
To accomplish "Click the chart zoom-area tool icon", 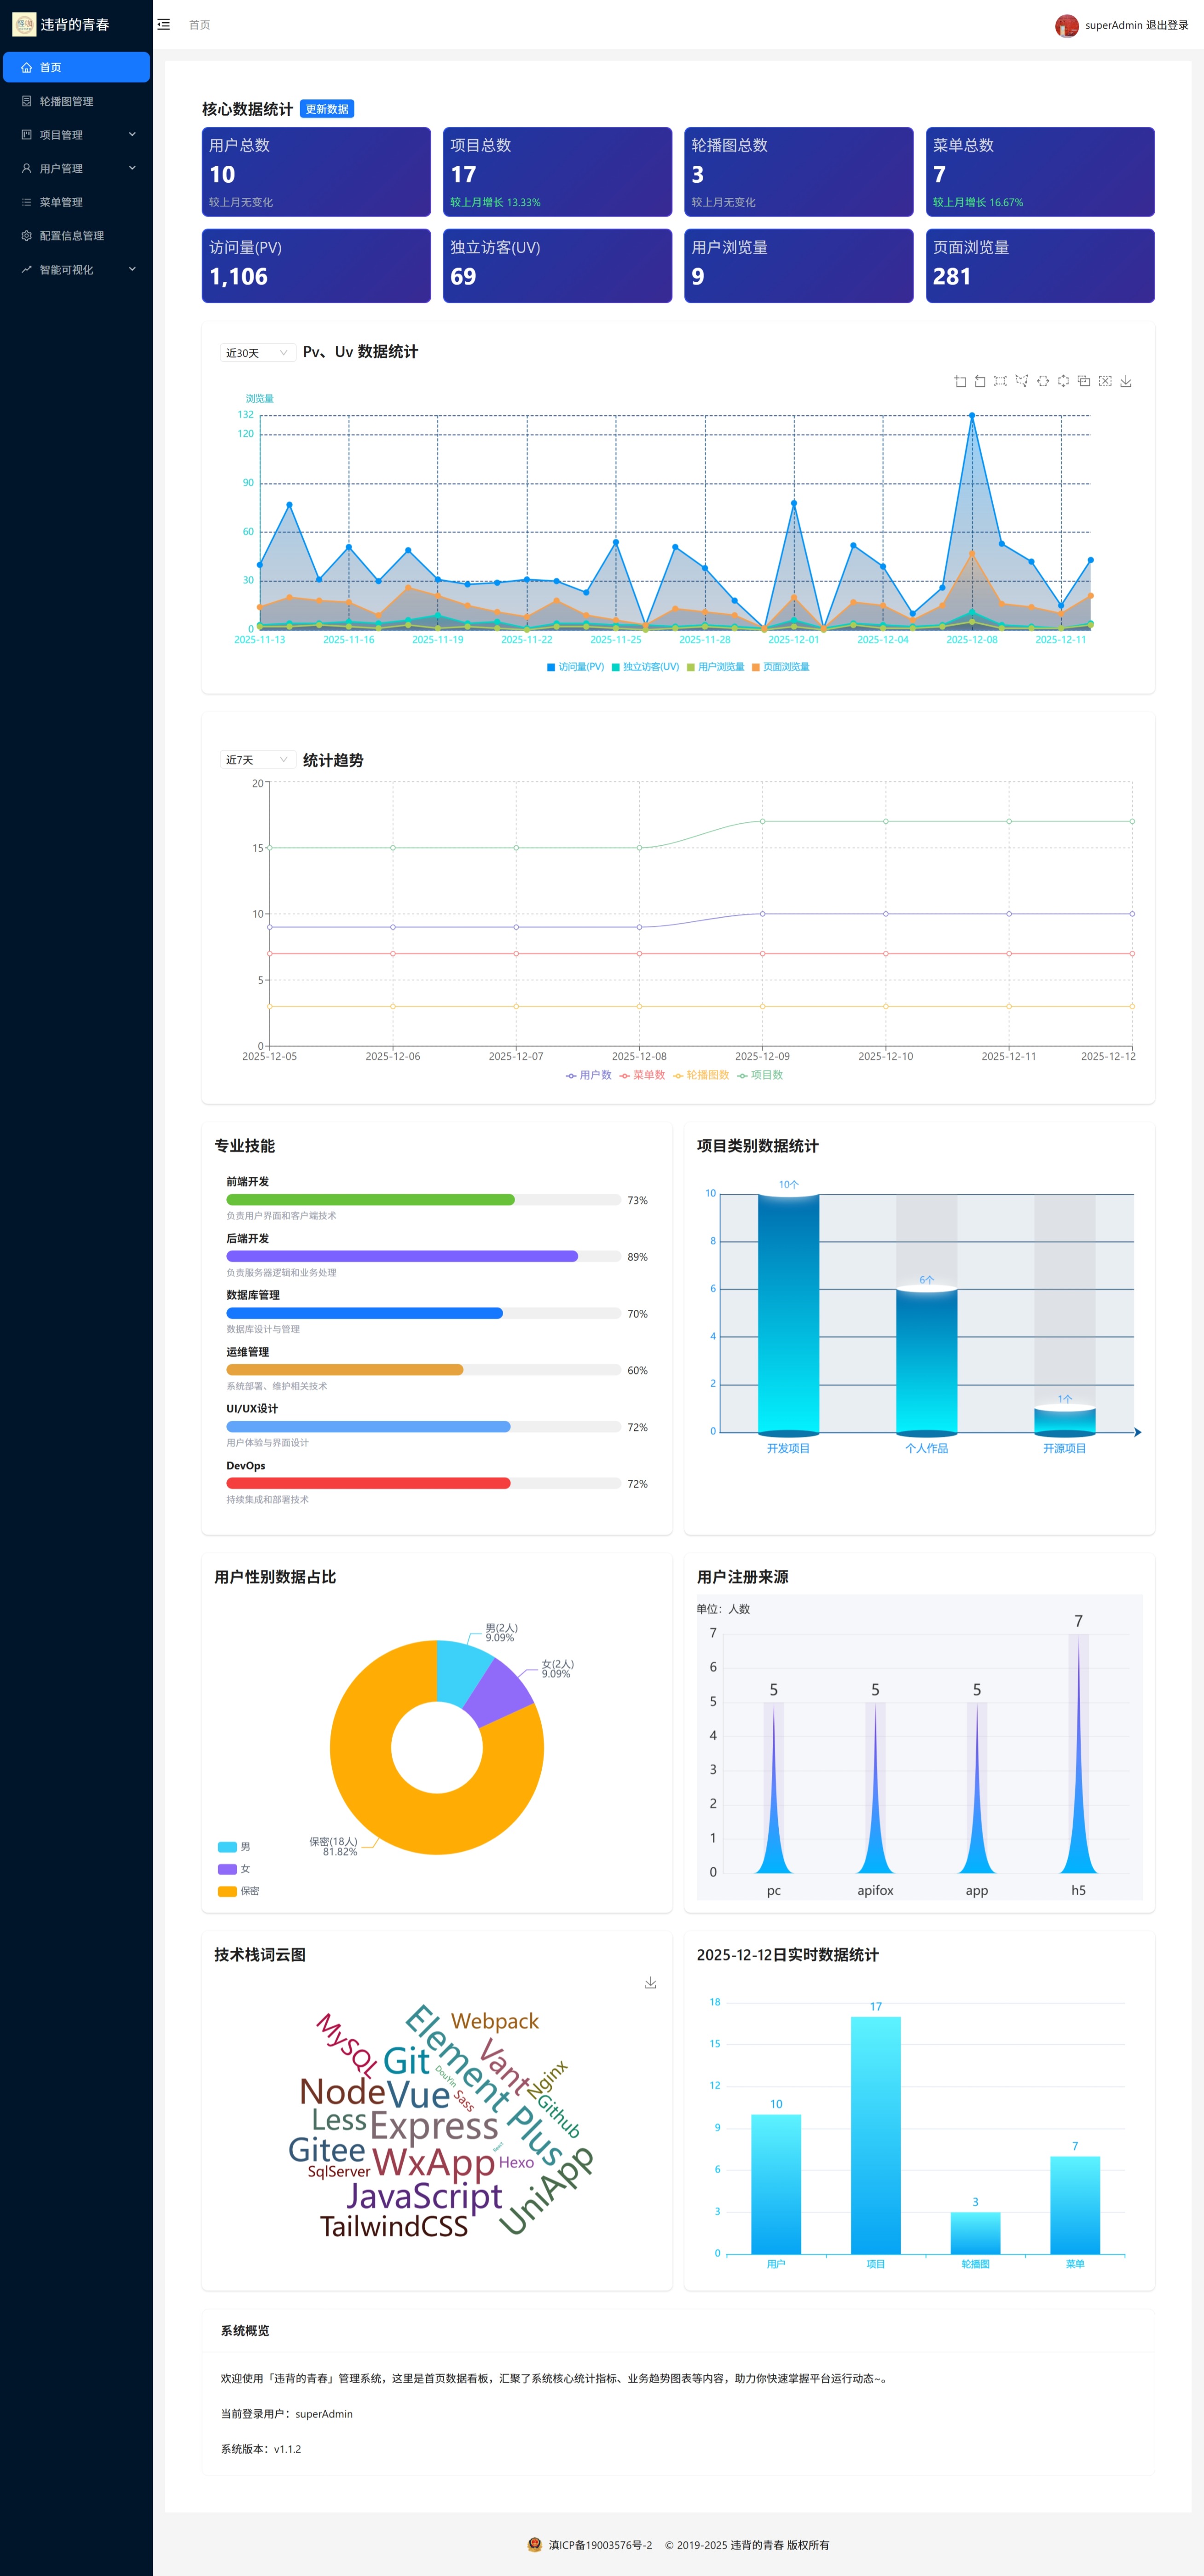I will [x=960, y=381].
